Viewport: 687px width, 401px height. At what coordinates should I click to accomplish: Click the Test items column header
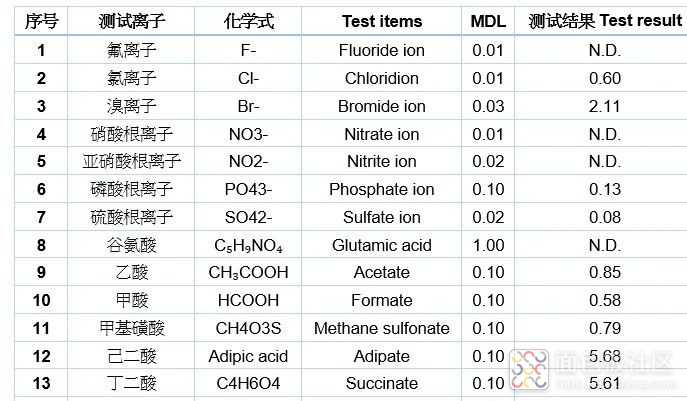(382, 21)
